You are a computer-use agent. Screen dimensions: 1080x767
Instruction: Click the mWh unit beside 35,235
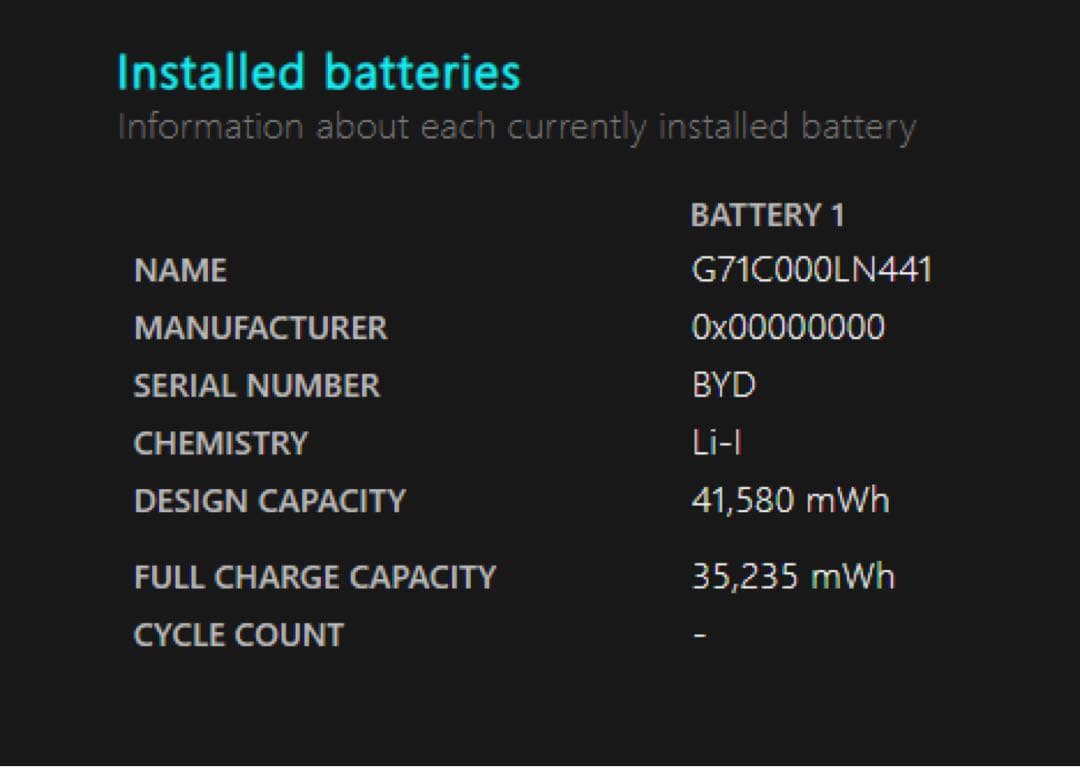click(x=852, y=577)
